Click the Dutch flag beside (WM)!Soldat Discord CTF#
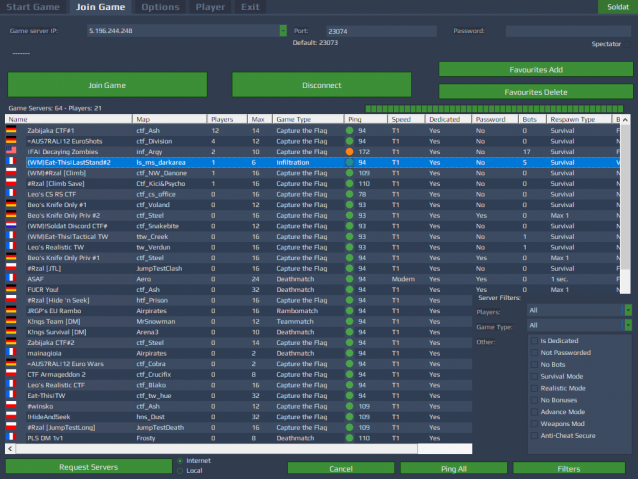This screenshot has height=479, width=638. coord(11,225)
